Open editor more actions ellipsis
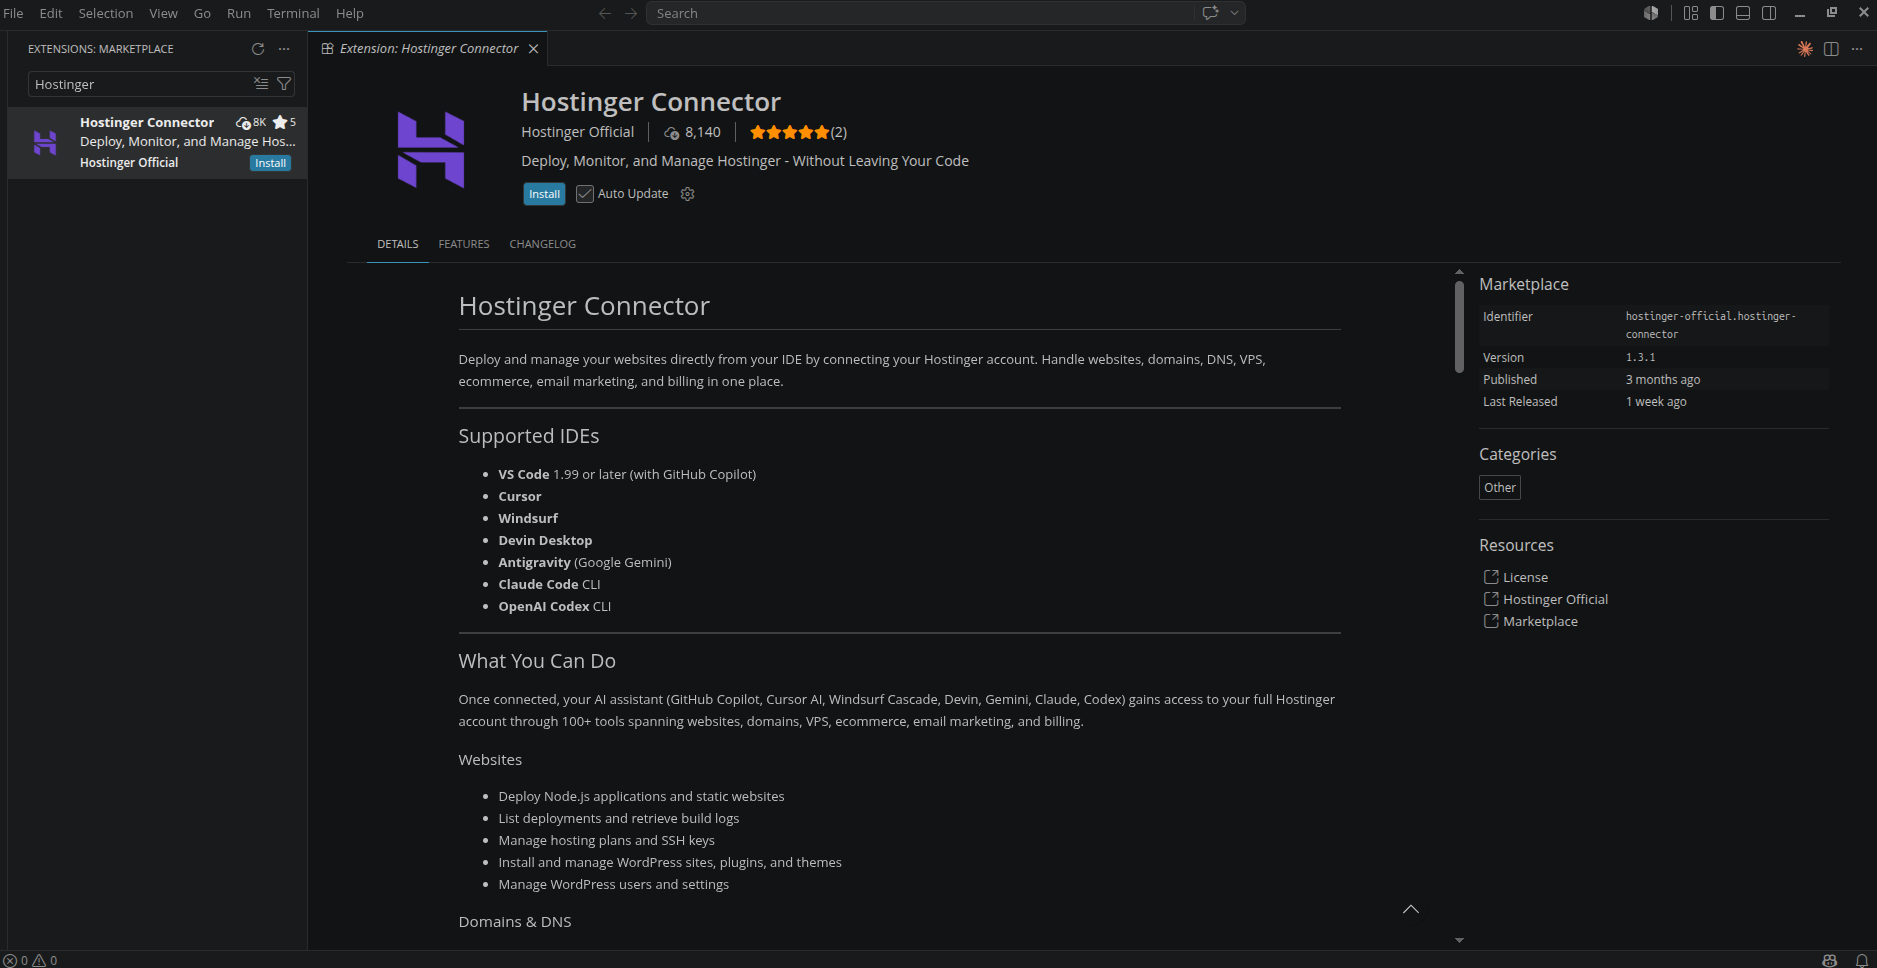 1857,49
